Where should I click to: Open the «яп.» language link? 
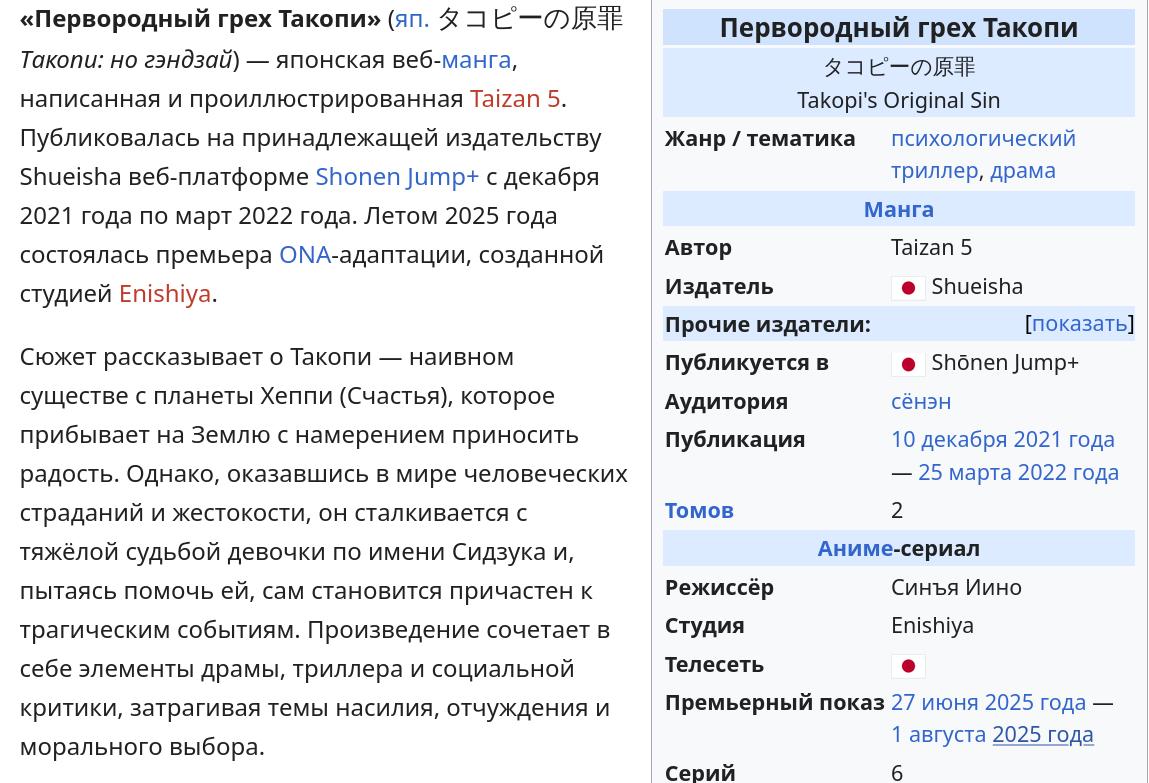412,20
